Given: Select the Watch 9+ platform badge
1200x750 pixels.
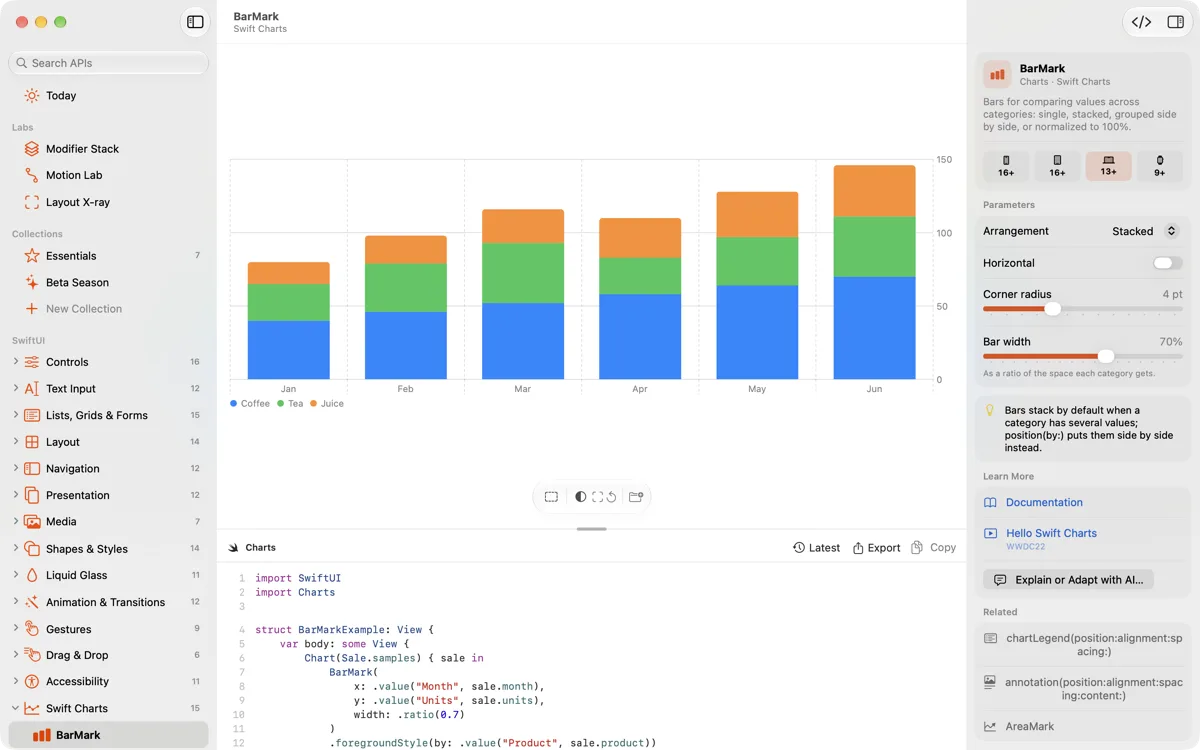Looking at the screenshot, I should 1160,166.
